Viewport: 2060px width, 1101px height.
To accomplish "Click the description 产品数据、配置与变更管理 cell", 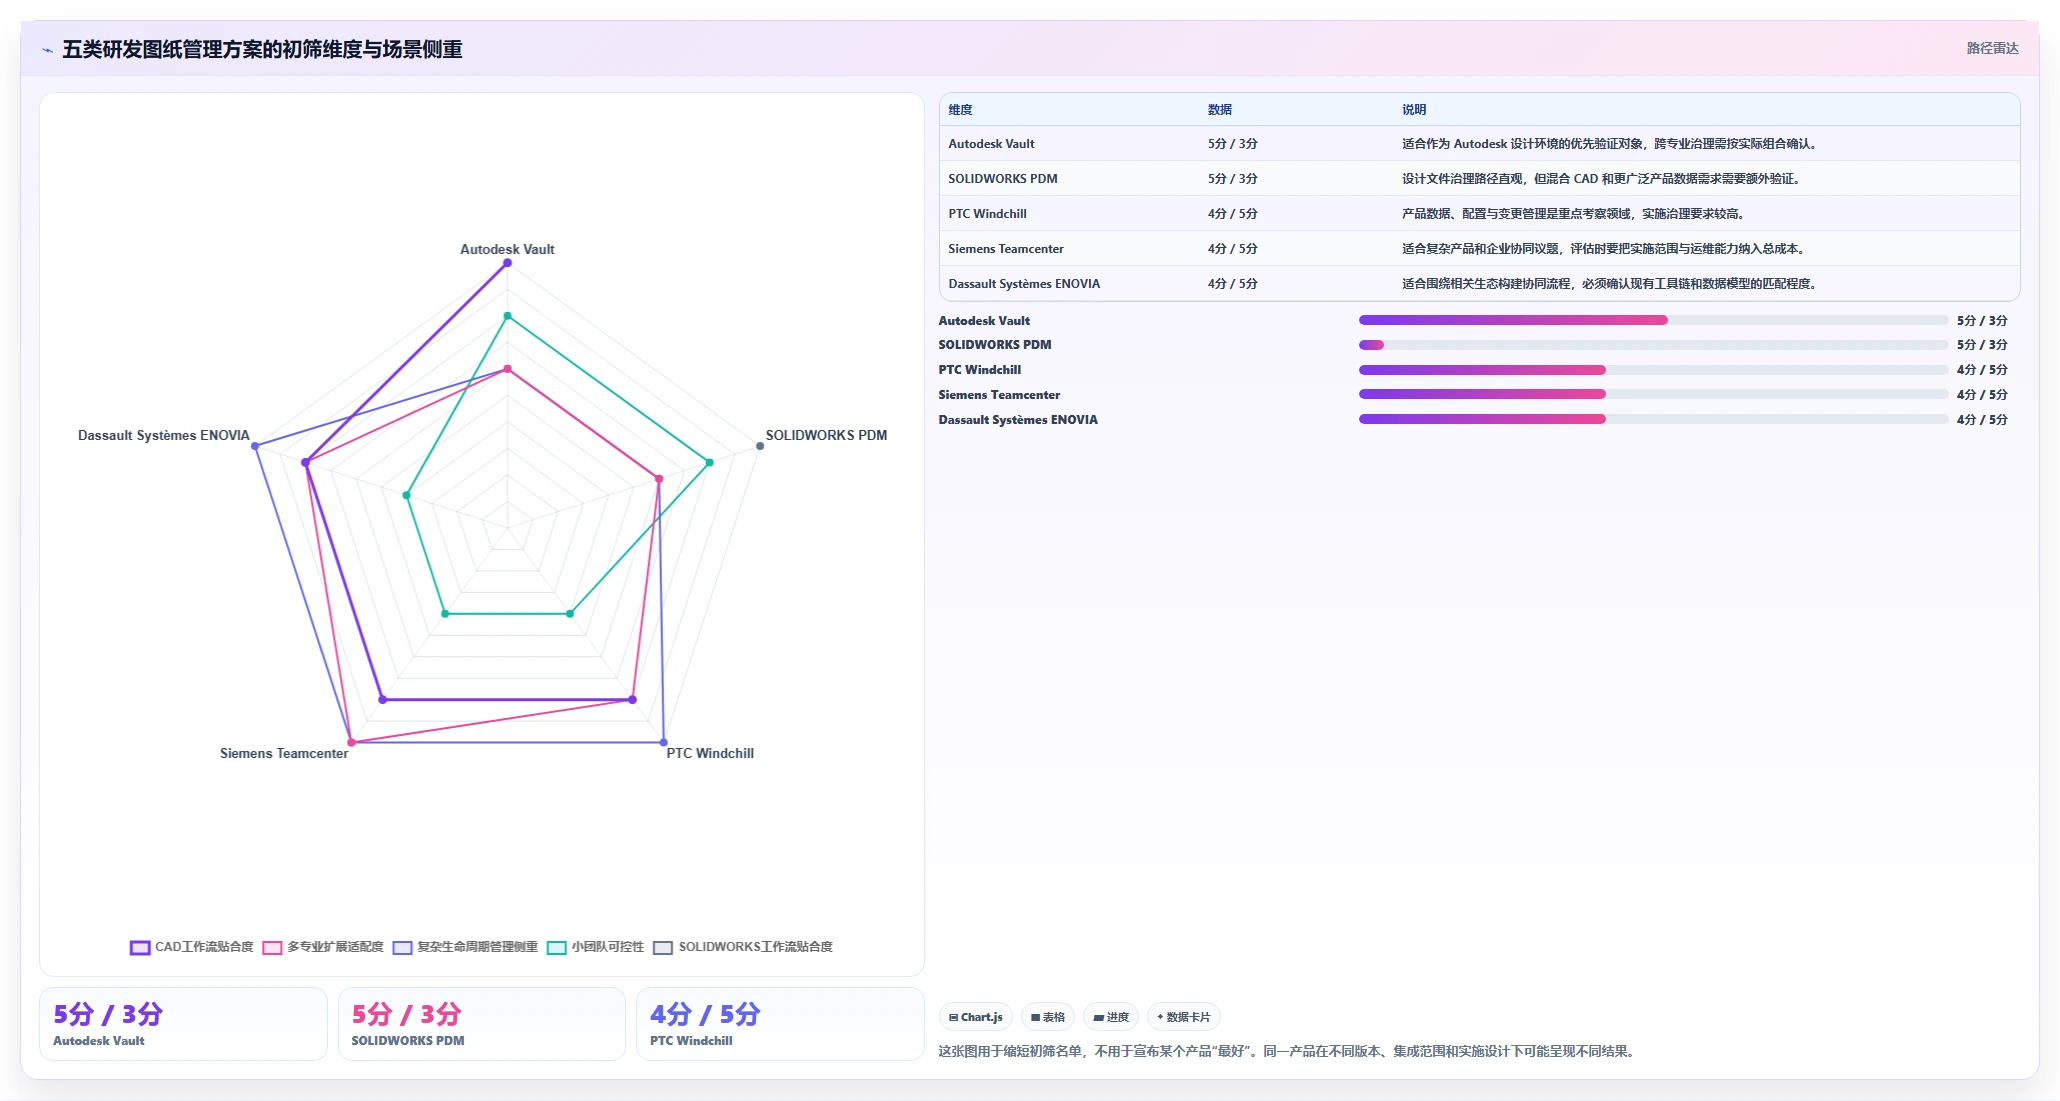I will tap(1575, 214).
